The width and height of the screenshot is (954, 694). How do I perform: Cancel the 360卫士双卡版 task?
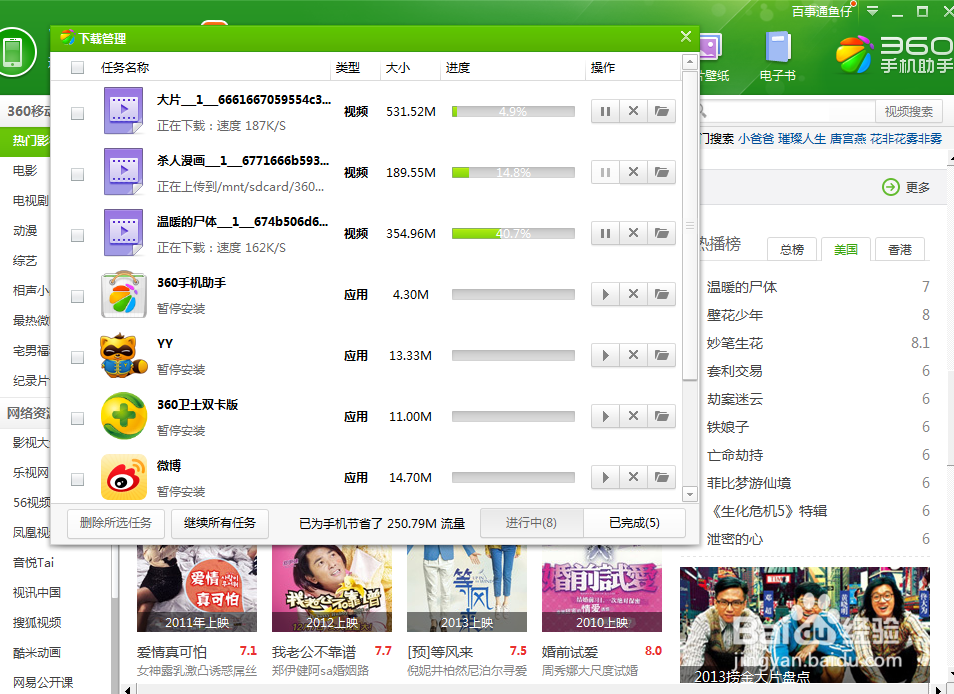[x=633, y=417]
